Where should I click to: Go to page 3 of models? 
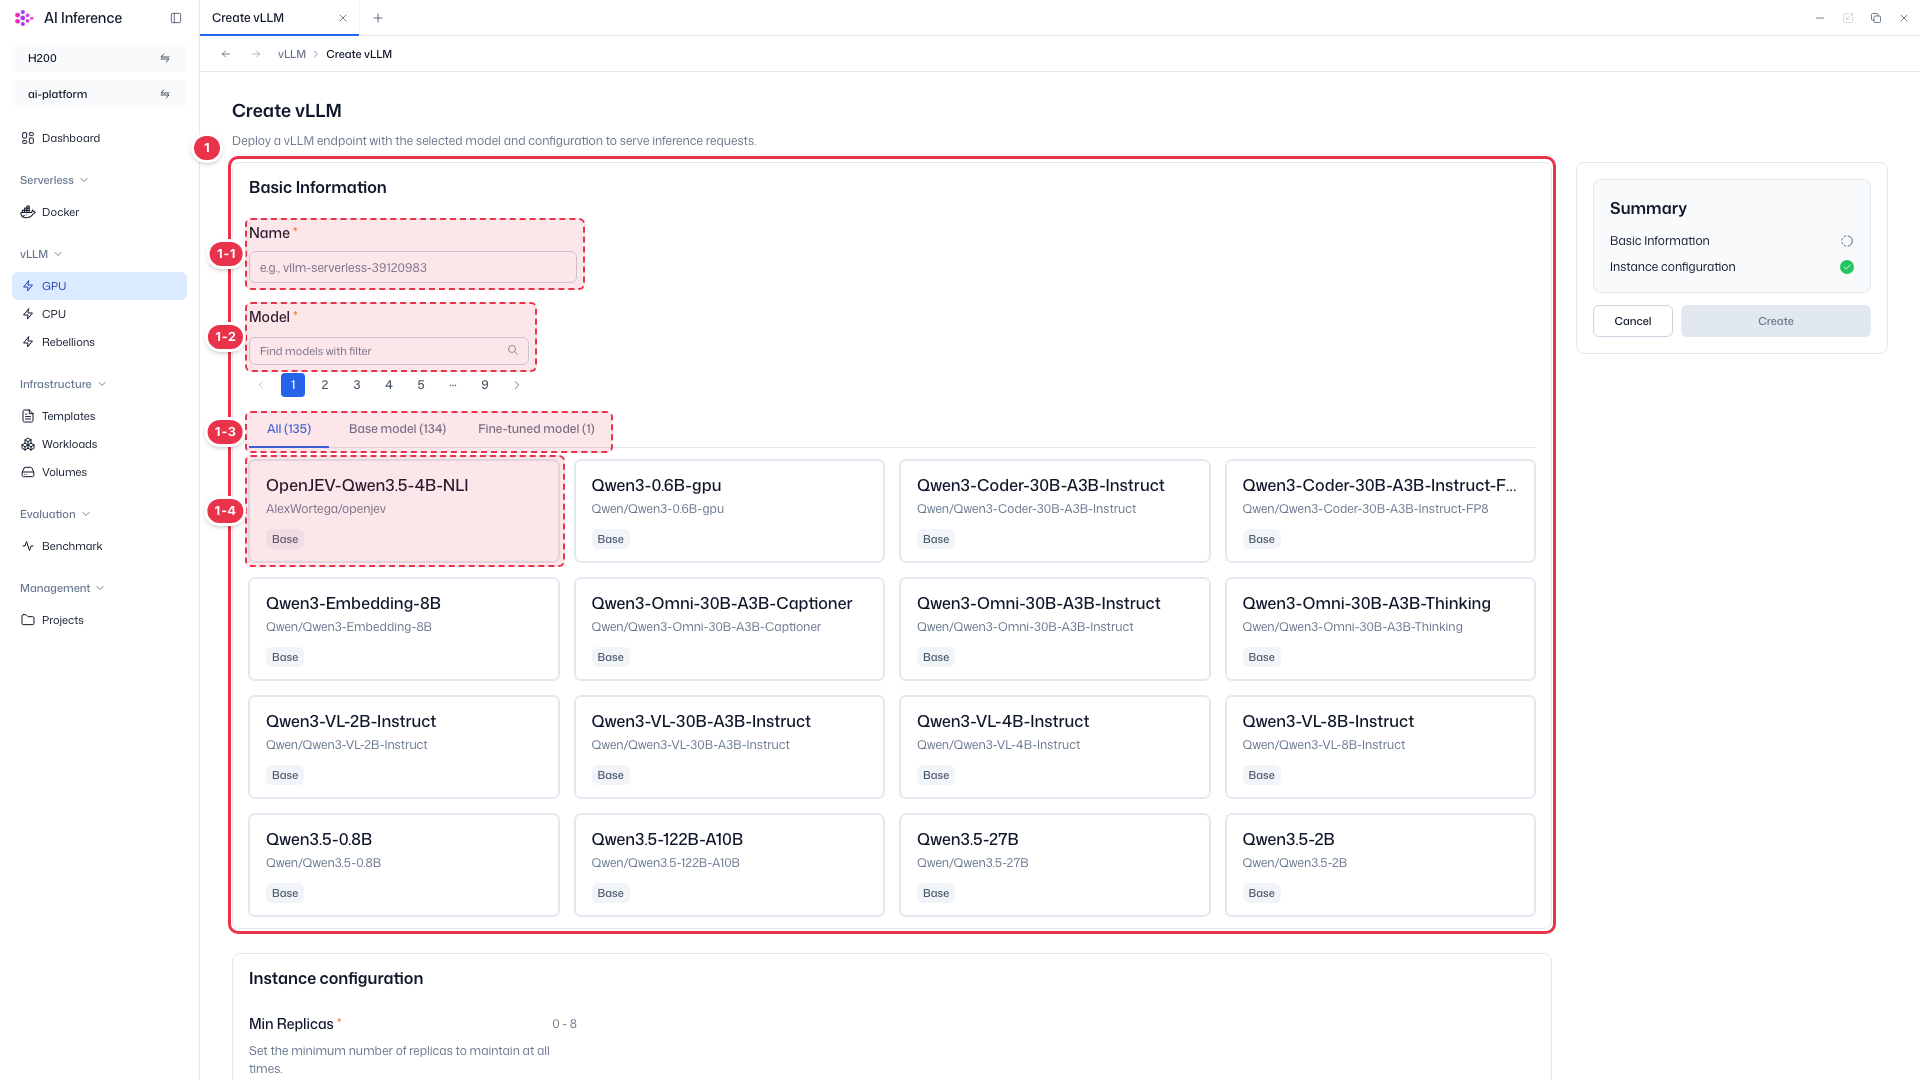pos(357,385)
